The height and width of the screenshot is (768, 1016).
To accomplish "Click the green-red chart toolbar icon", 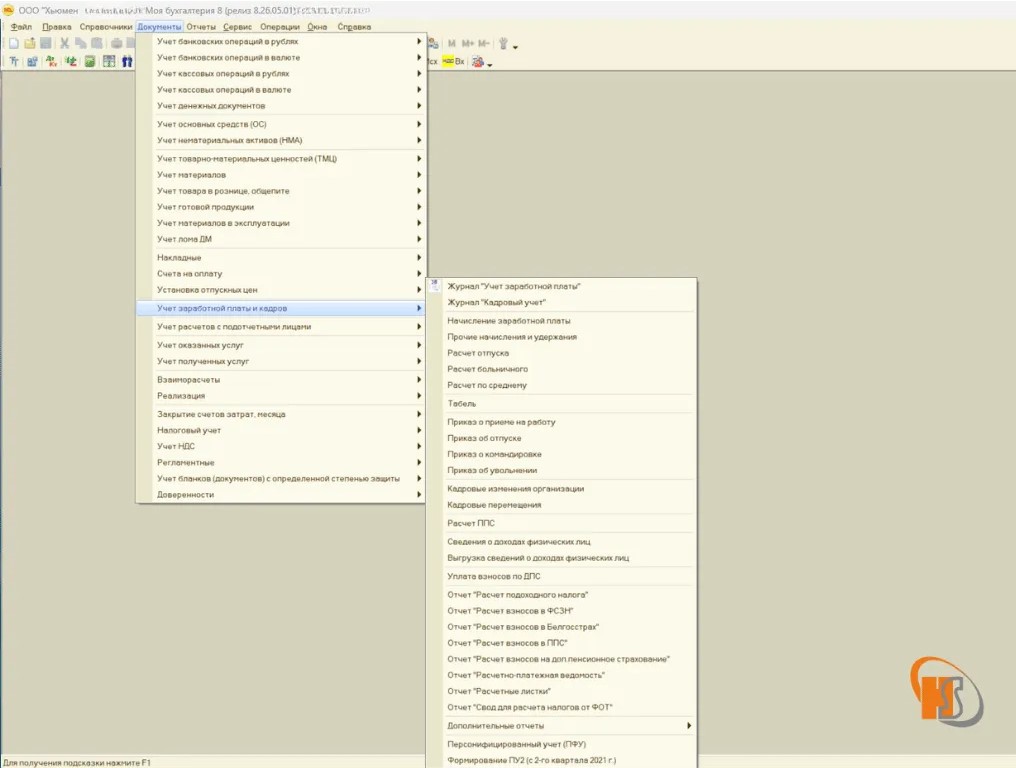I will (x=71, y=62).
